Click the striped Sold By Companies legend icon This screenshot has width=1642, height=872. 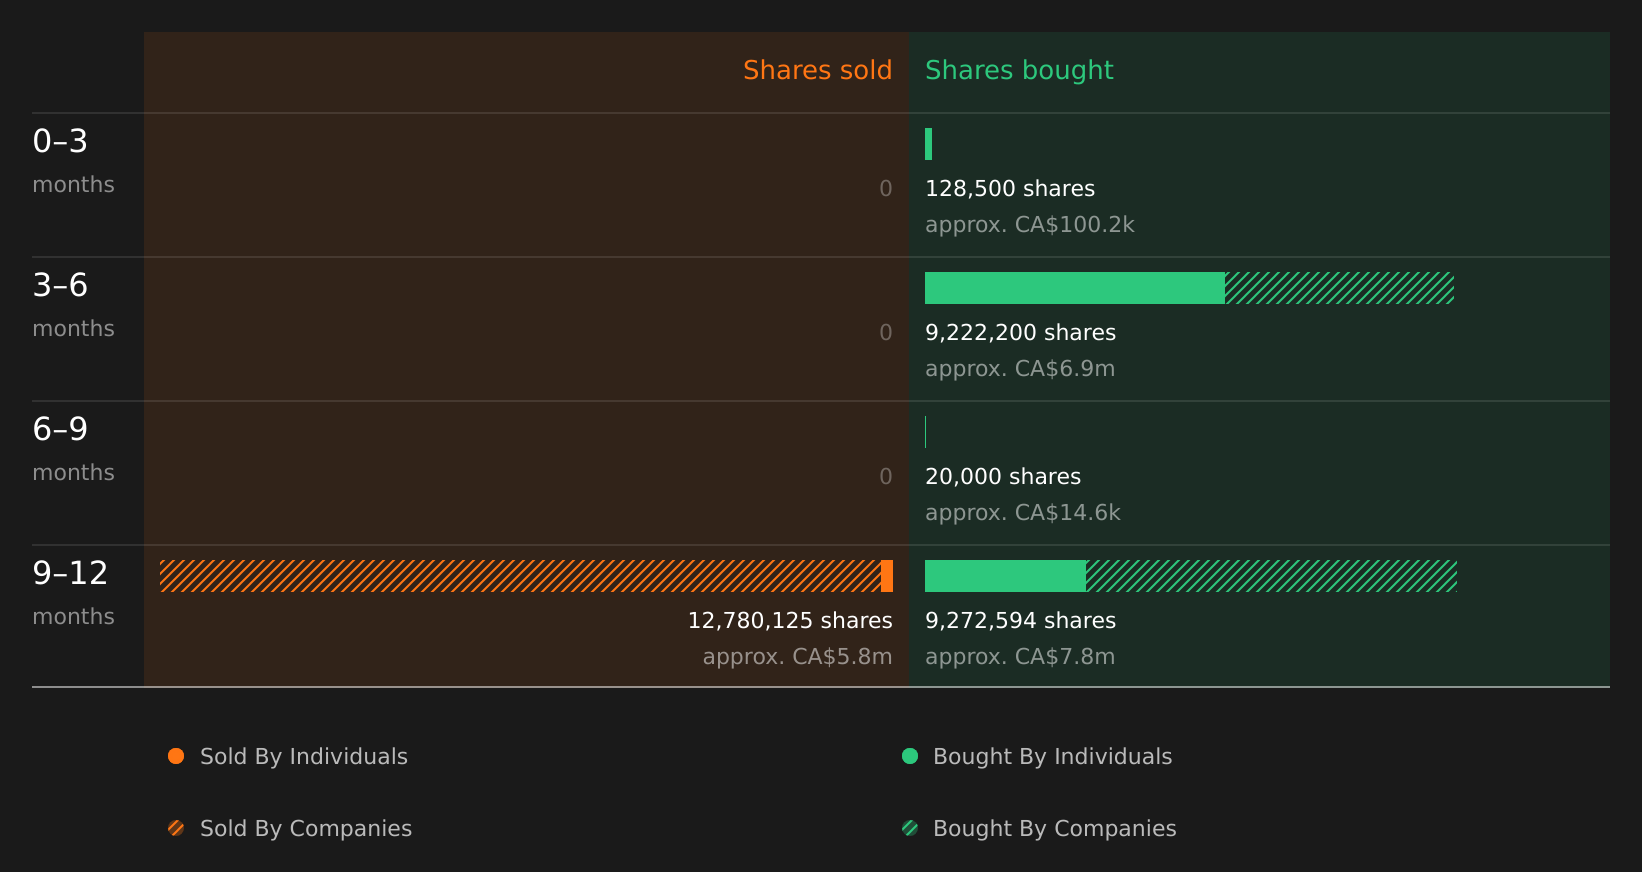coord(176,828)
